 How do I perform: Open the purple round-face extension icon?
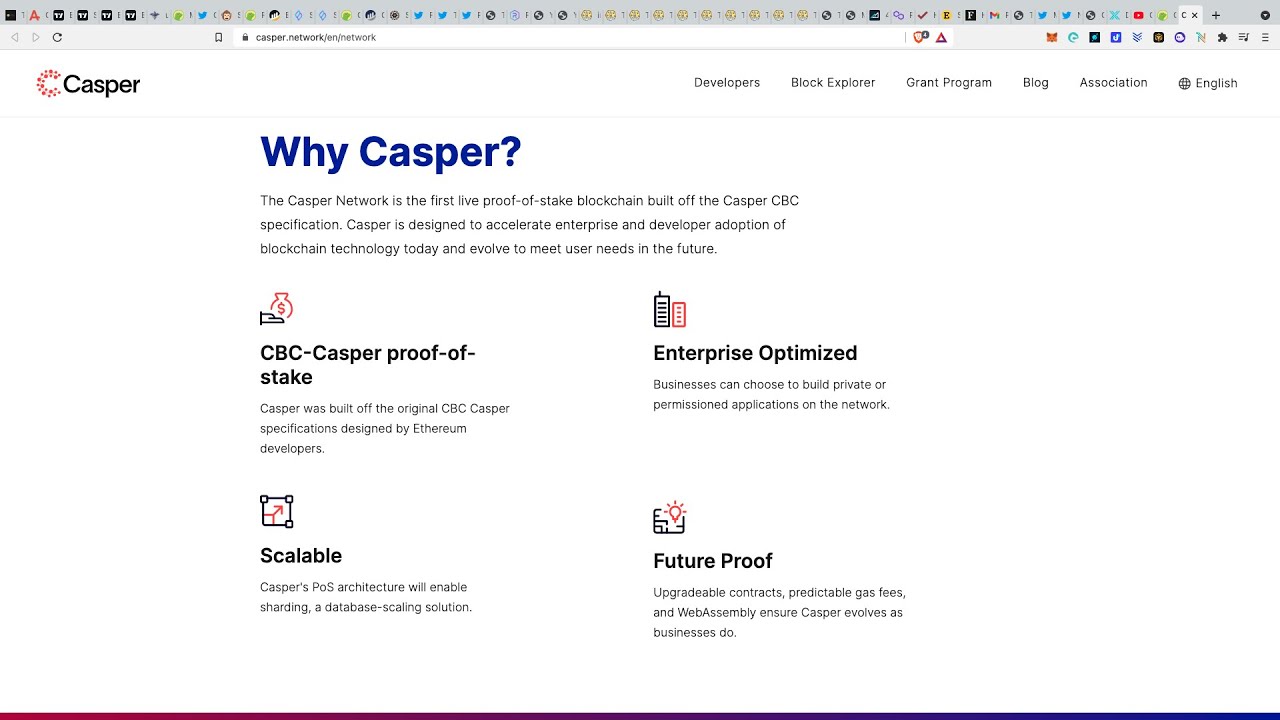1180,37
